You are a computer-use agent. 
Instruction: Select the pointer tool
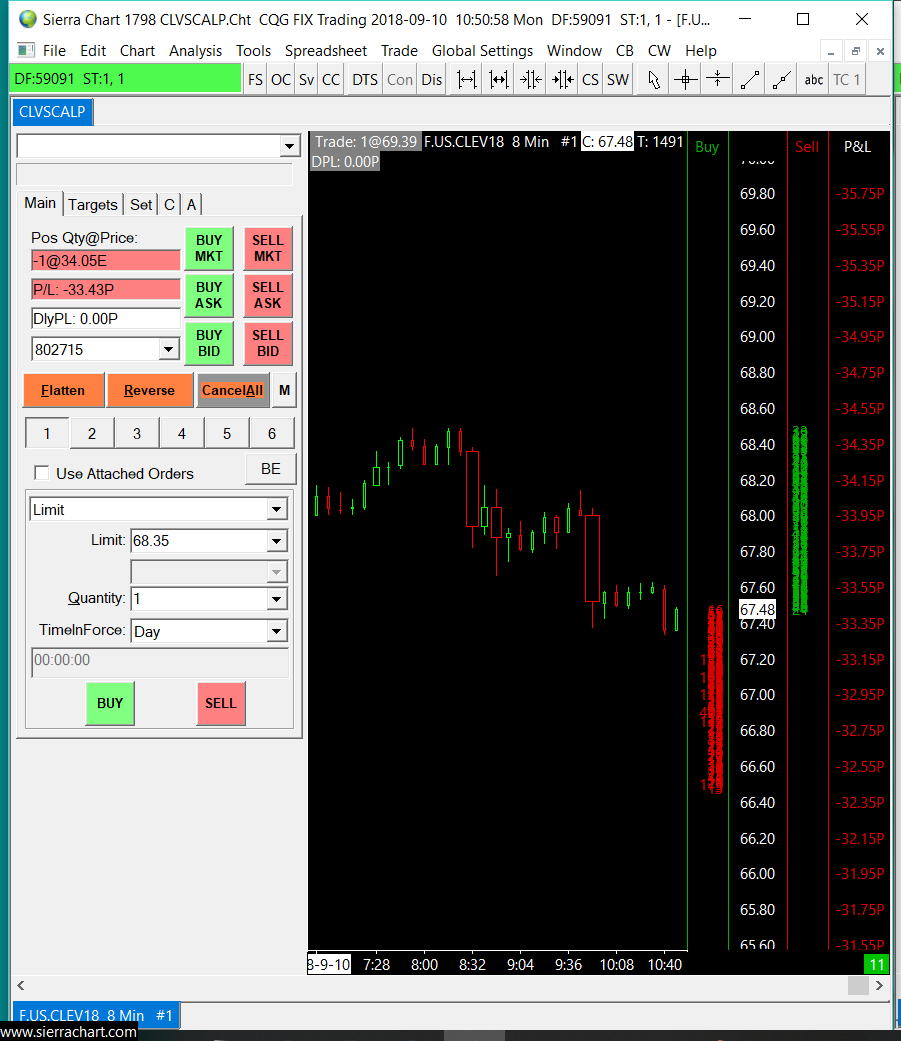pyautogui.click(x=654, y=80)
